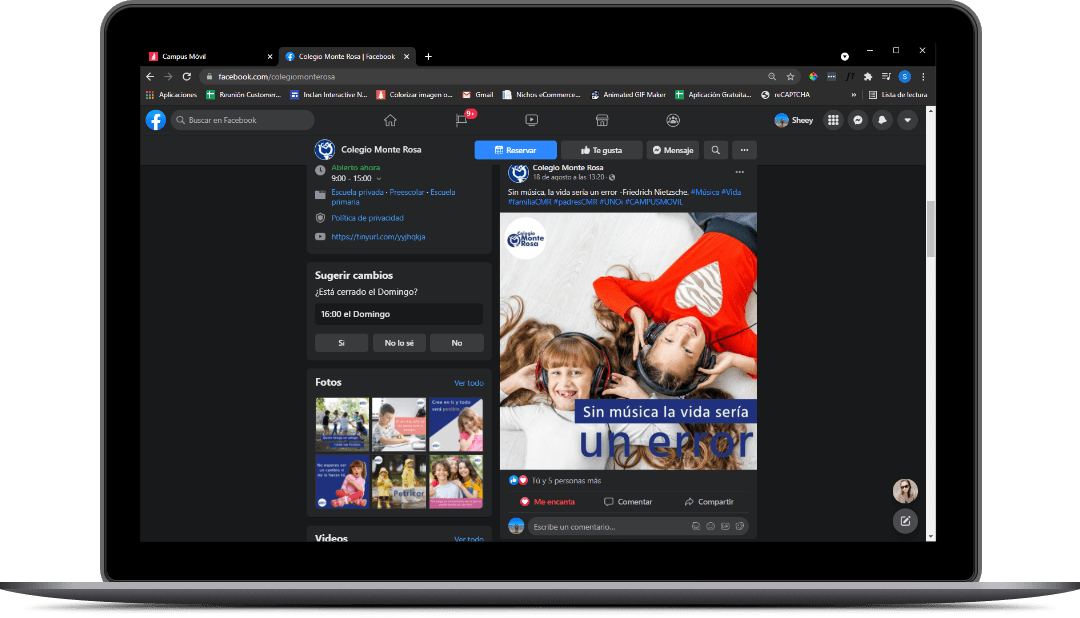Screen dimensions: 1080x618
Task: Click the browser forward arrow
Action: 168,76
